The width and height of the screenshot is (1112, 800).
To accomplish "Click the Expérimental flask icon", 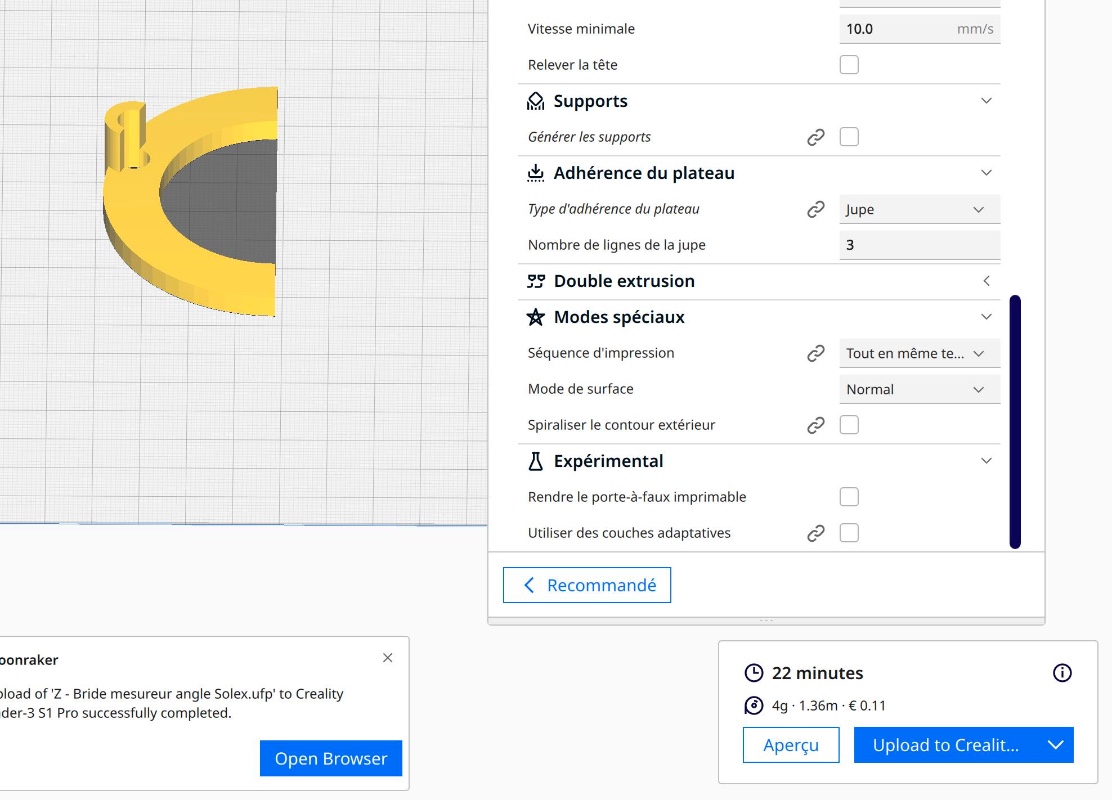I will (535, 461).
